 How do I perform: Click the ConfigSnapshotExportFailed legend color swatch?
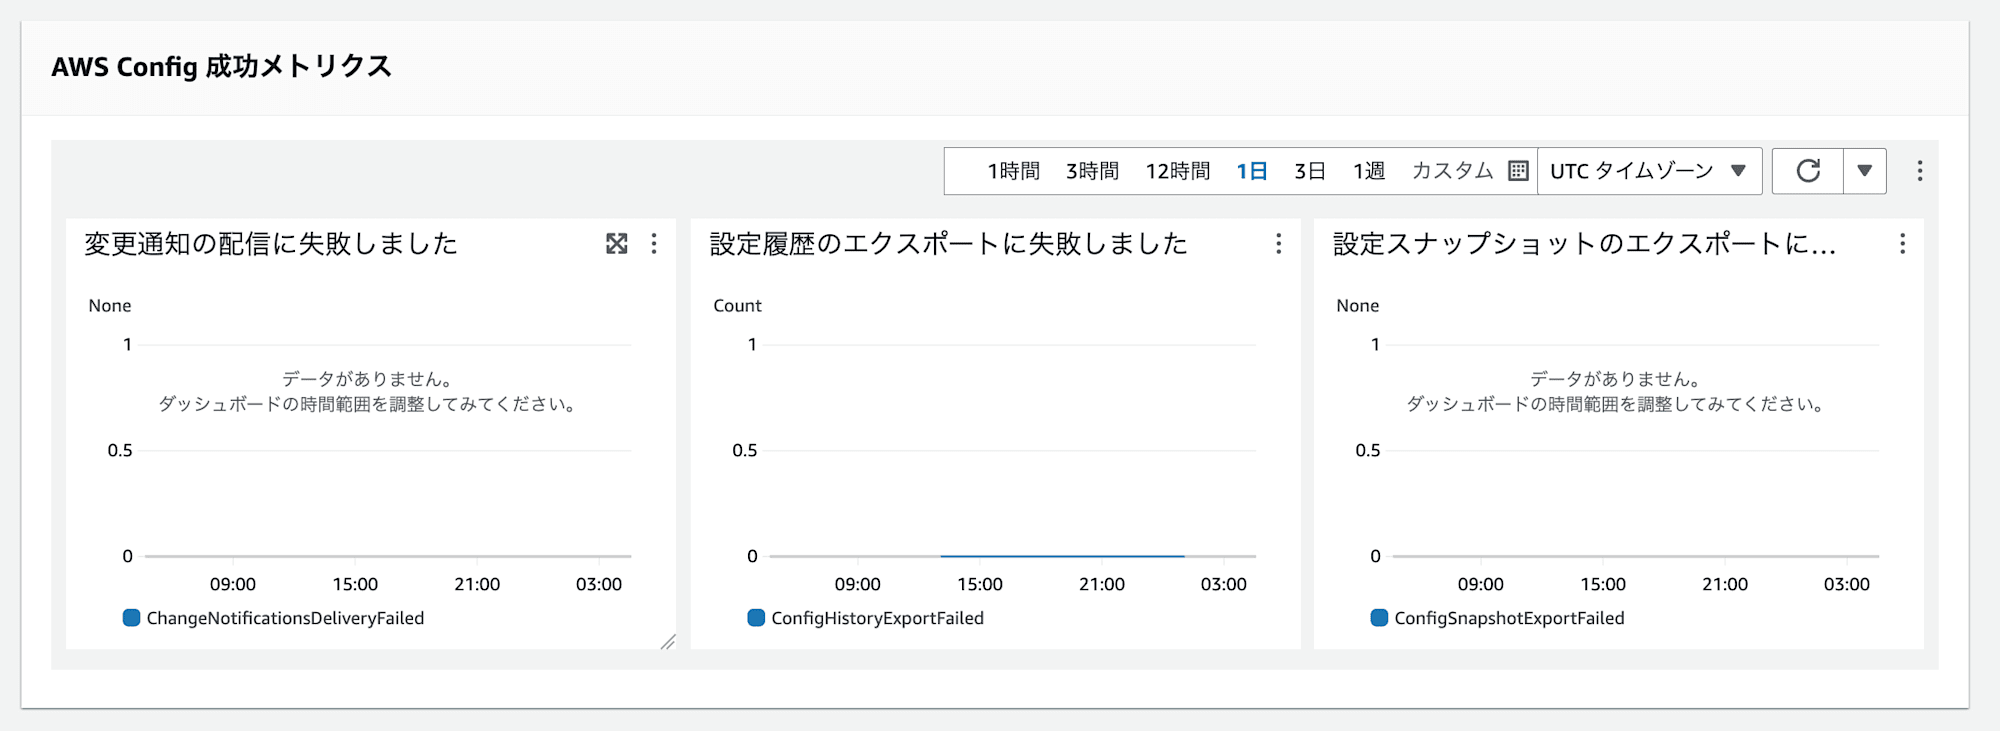tap(1379, 618)
